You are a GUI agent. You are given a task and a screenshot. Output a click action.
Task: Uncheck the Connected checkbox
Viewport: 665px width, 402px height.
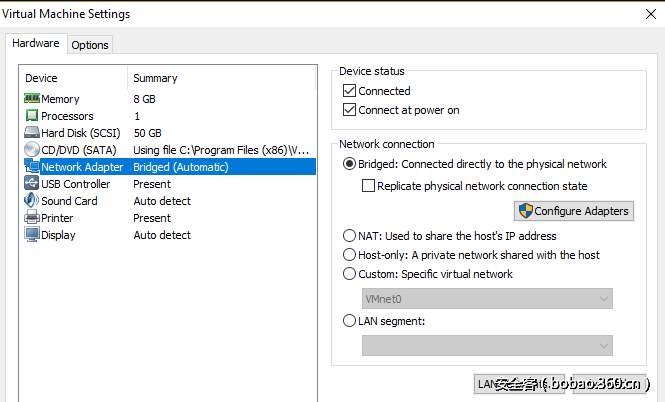click(x=350, y=91)
